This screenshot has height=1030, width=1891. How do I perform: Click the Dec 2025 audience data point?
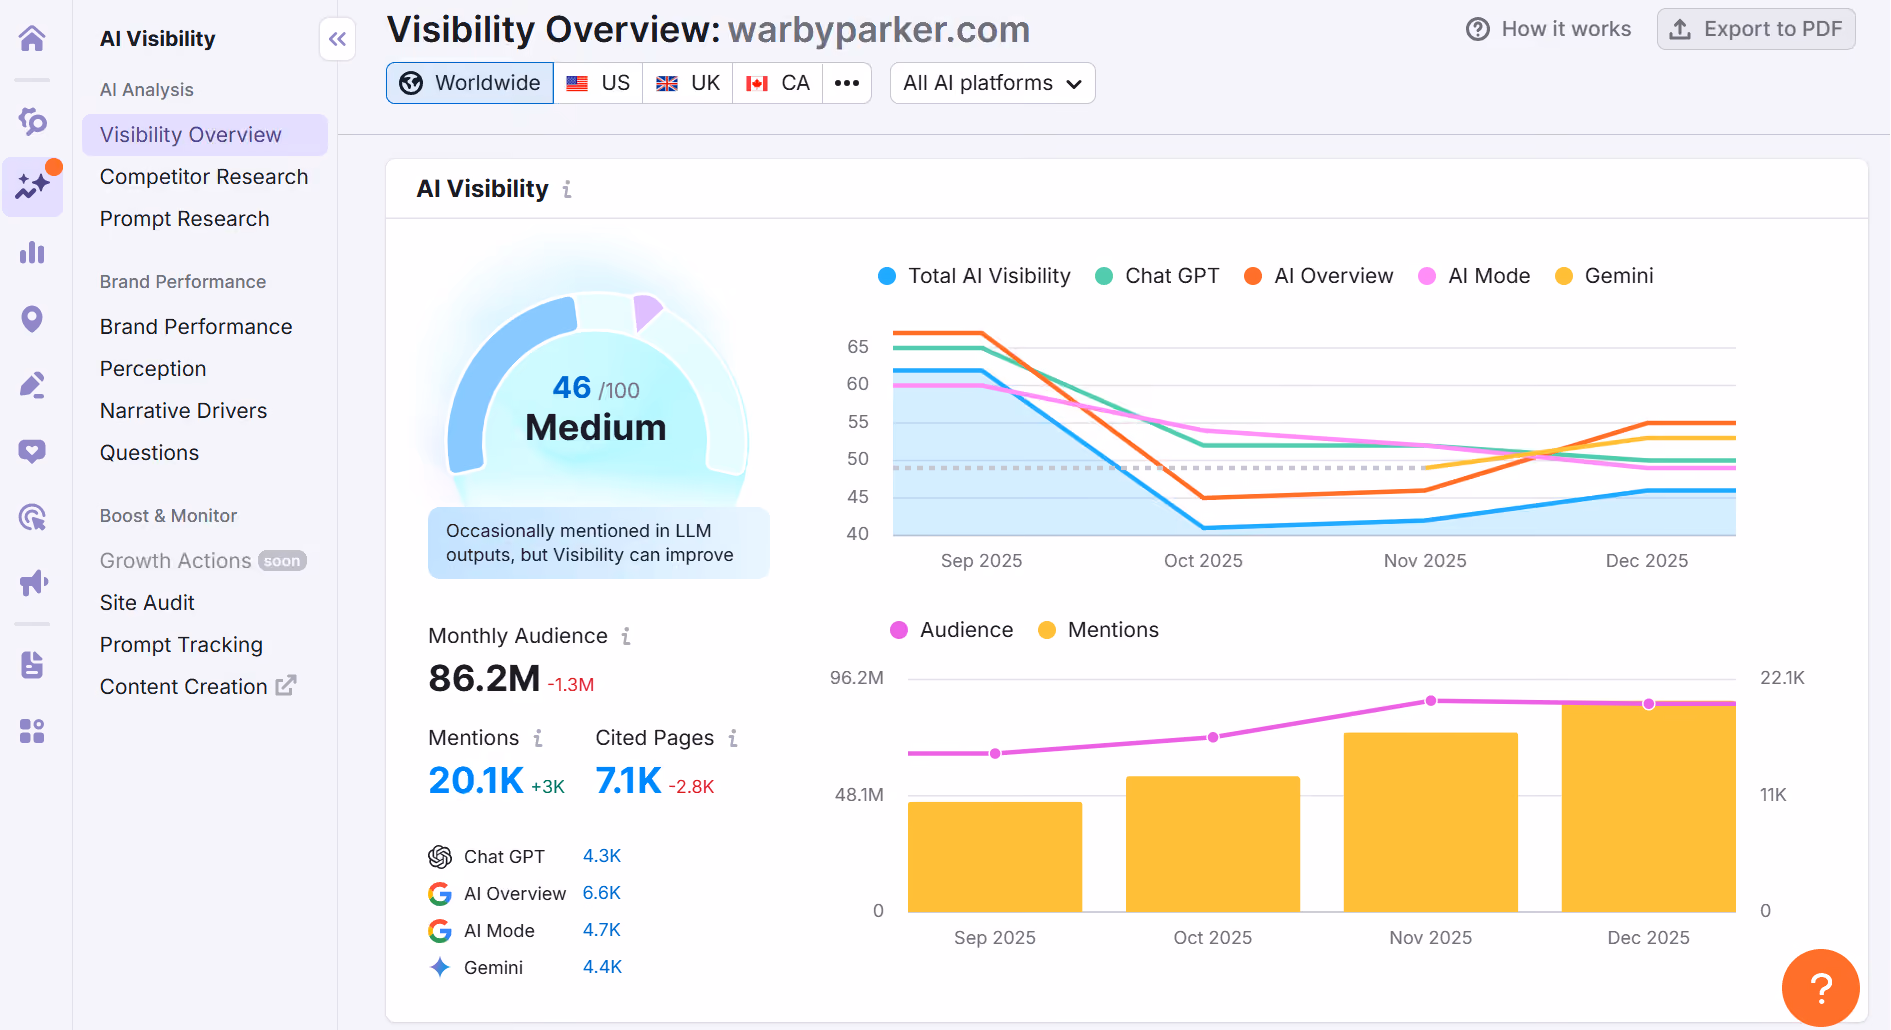click(x=1649, y=704)
